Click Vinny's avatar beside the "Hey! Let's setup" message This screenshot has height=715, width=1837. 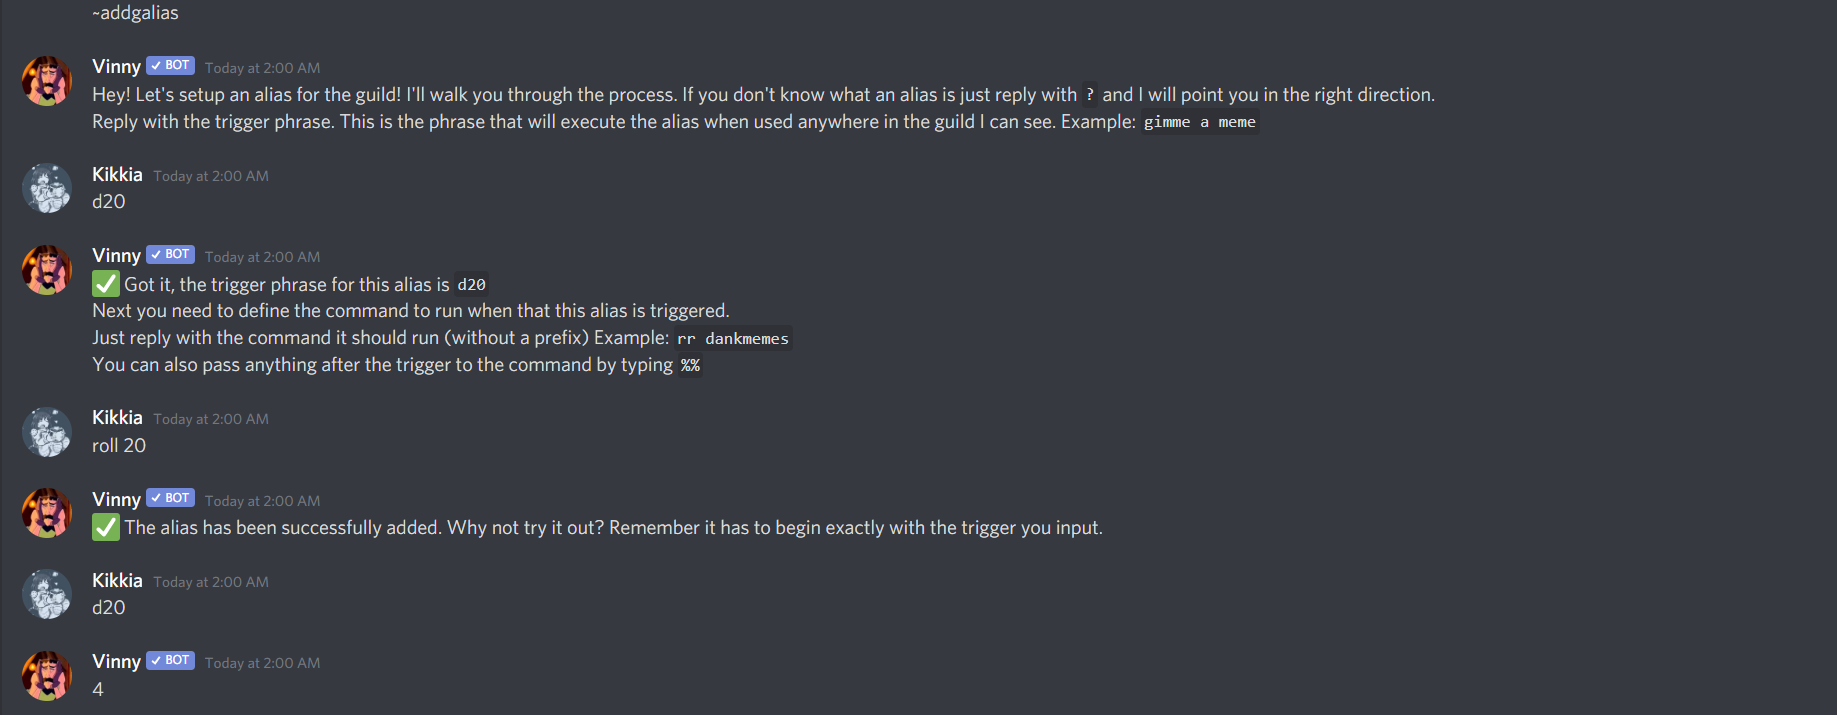47,81
